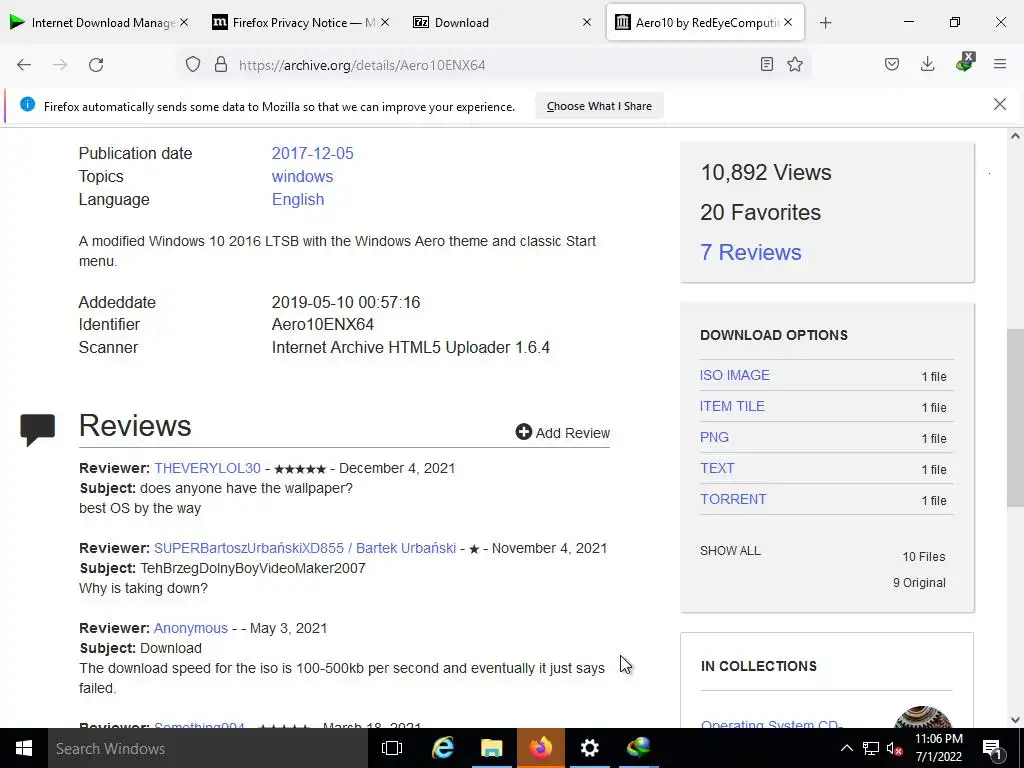Click the IDM extension icon in toolbar
The height and width of the screenshot is (768, 1024).
click(x=965, y=63)
